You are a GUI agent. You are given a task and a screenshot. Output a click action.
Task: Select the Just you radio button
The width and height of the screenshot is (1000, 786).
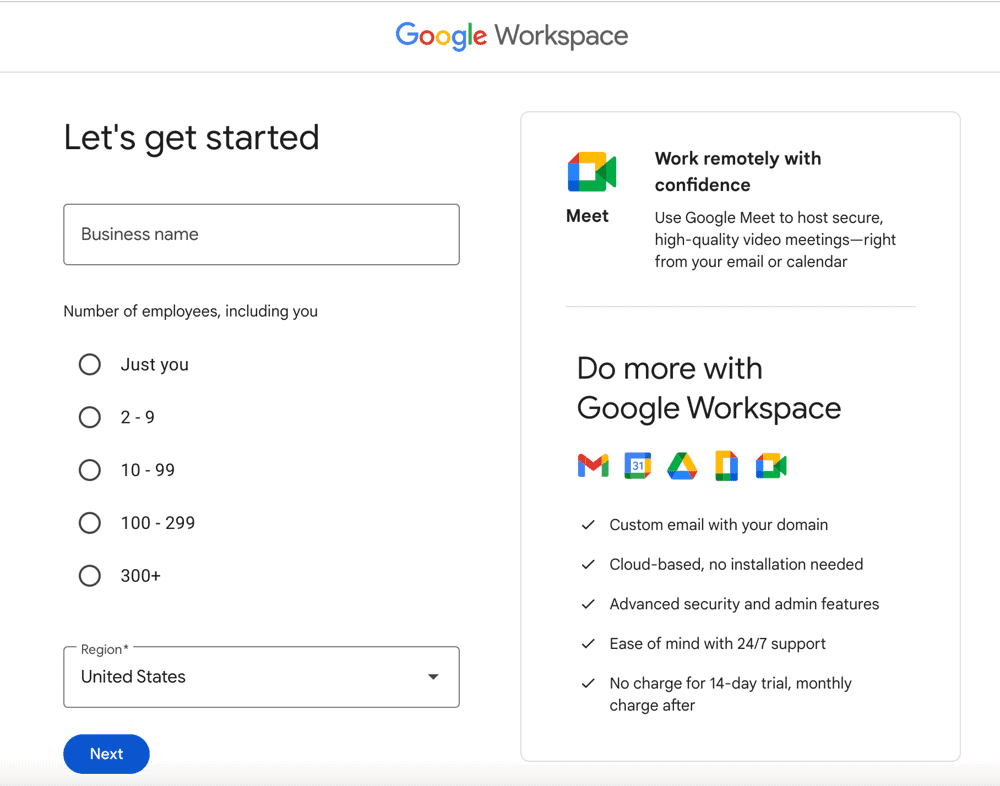click(x=90, y=364)
